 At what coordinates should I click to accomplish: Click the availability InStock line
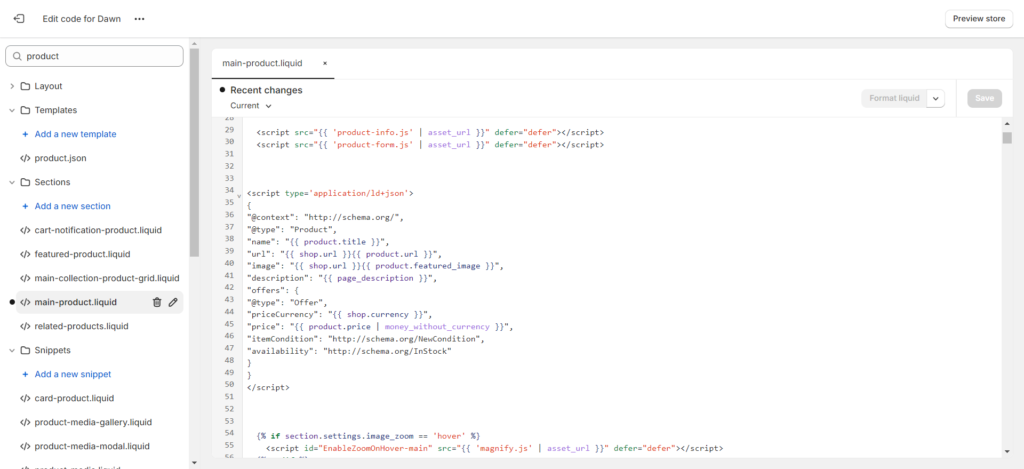(x=349, y=351)
